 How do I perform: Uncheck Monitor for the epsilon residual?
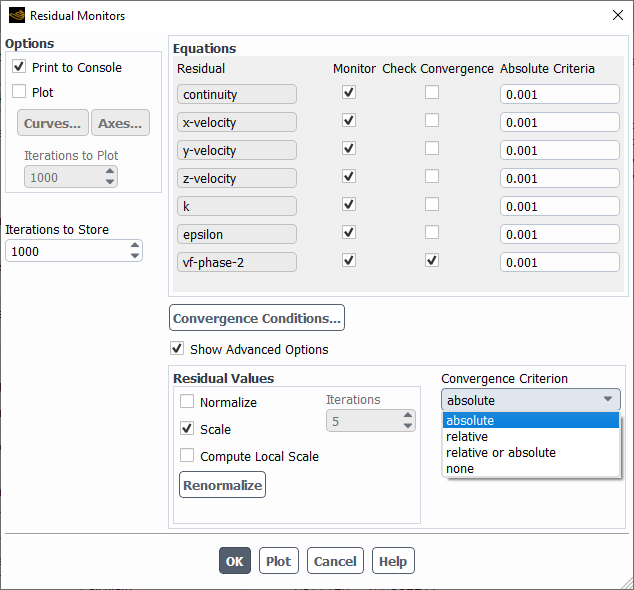pyautogui.click(x=348, y=233)
